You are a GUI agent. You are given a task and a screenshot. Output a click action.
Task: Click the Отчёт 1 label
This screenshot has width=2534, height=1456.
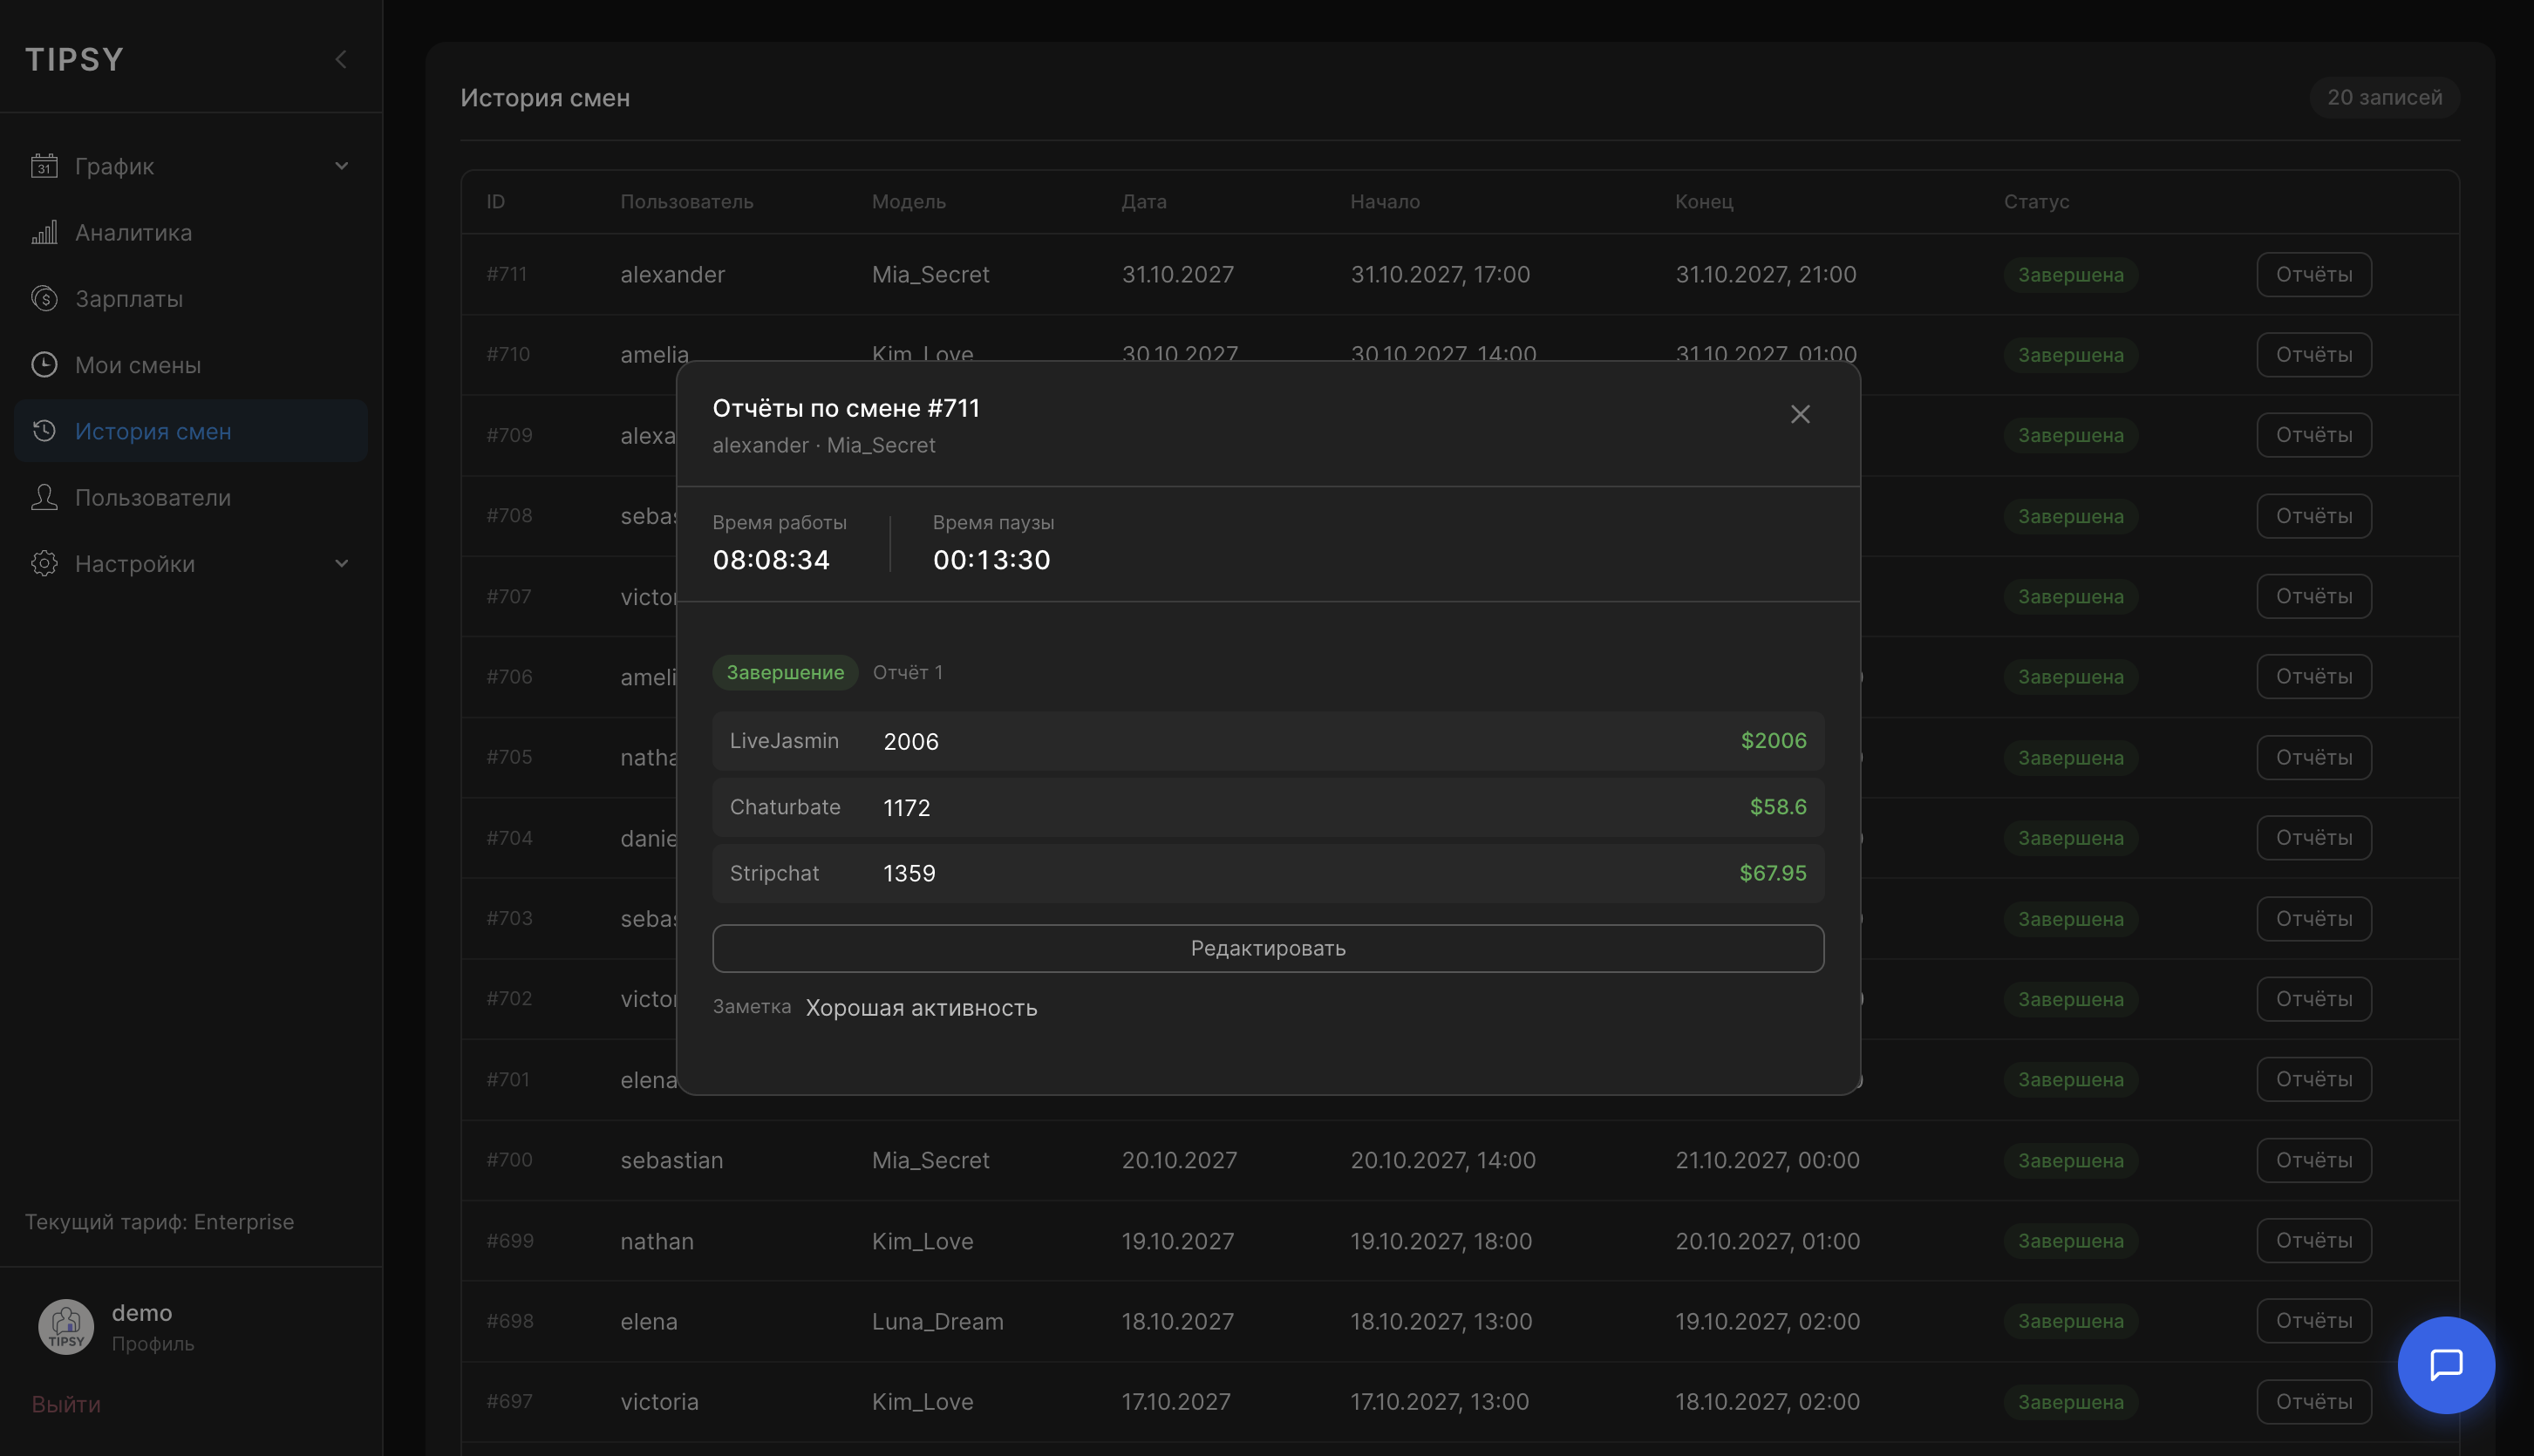click(x=908, y=672)
